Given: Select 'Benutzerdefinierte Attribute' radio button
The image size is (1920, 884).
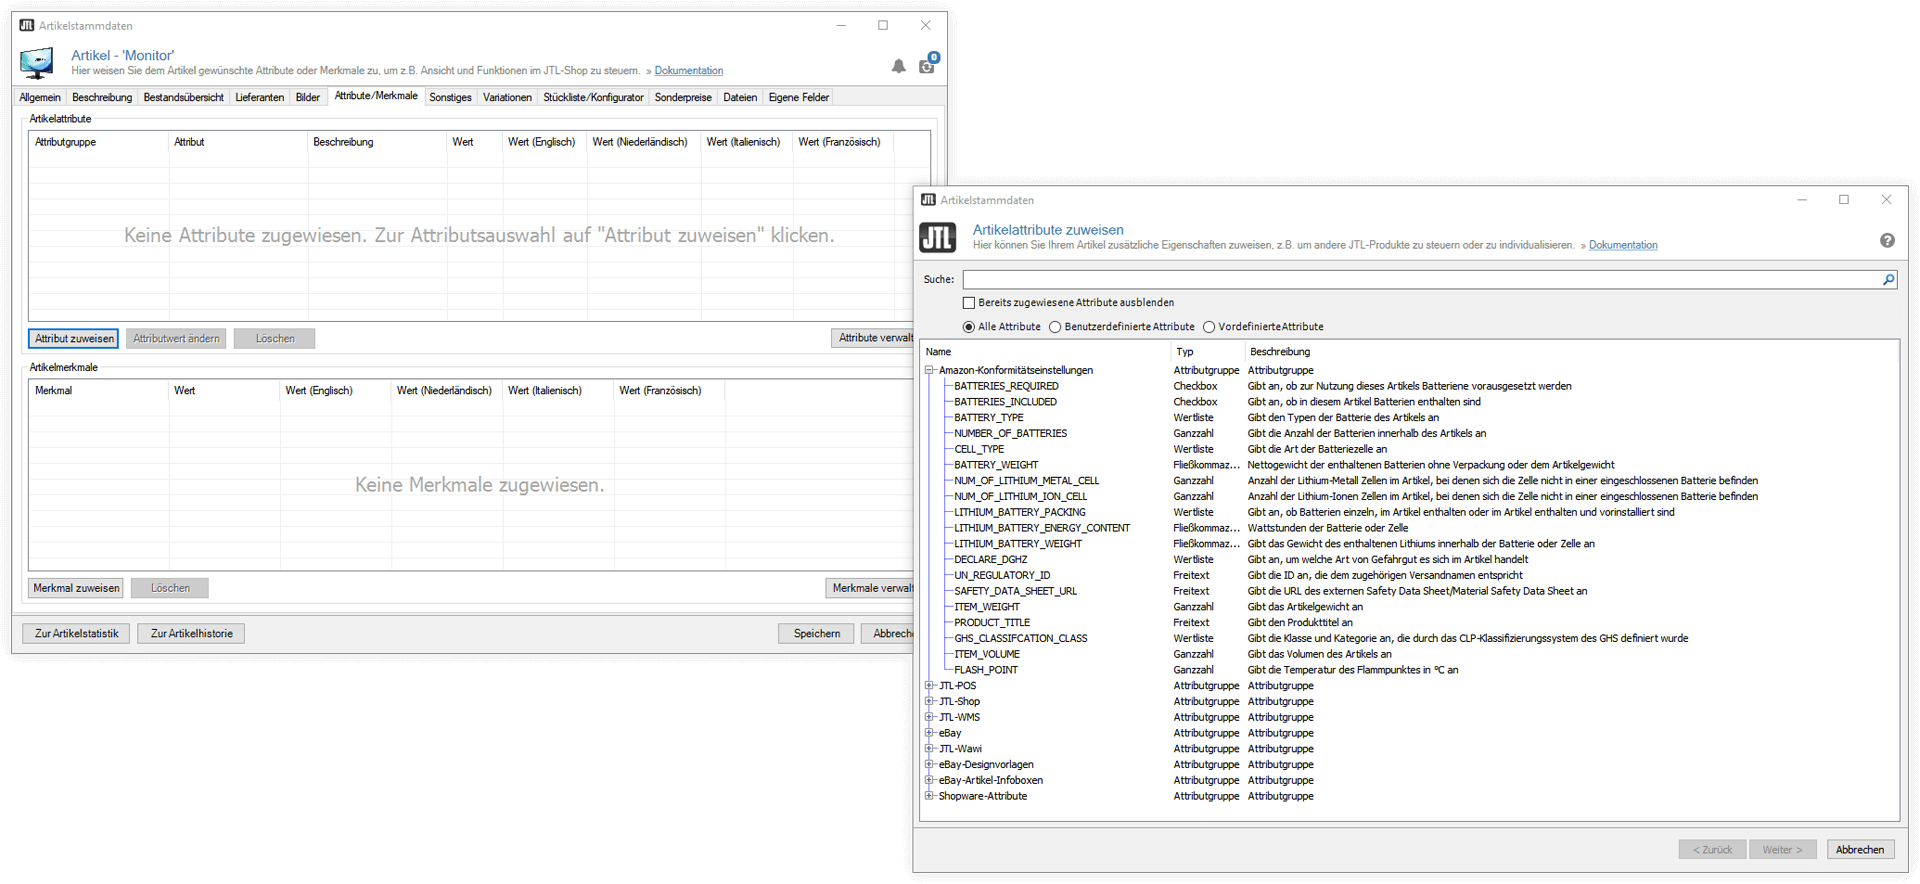Looking at the screenshot, I should pyautogui.click(x=1055, y=327).
